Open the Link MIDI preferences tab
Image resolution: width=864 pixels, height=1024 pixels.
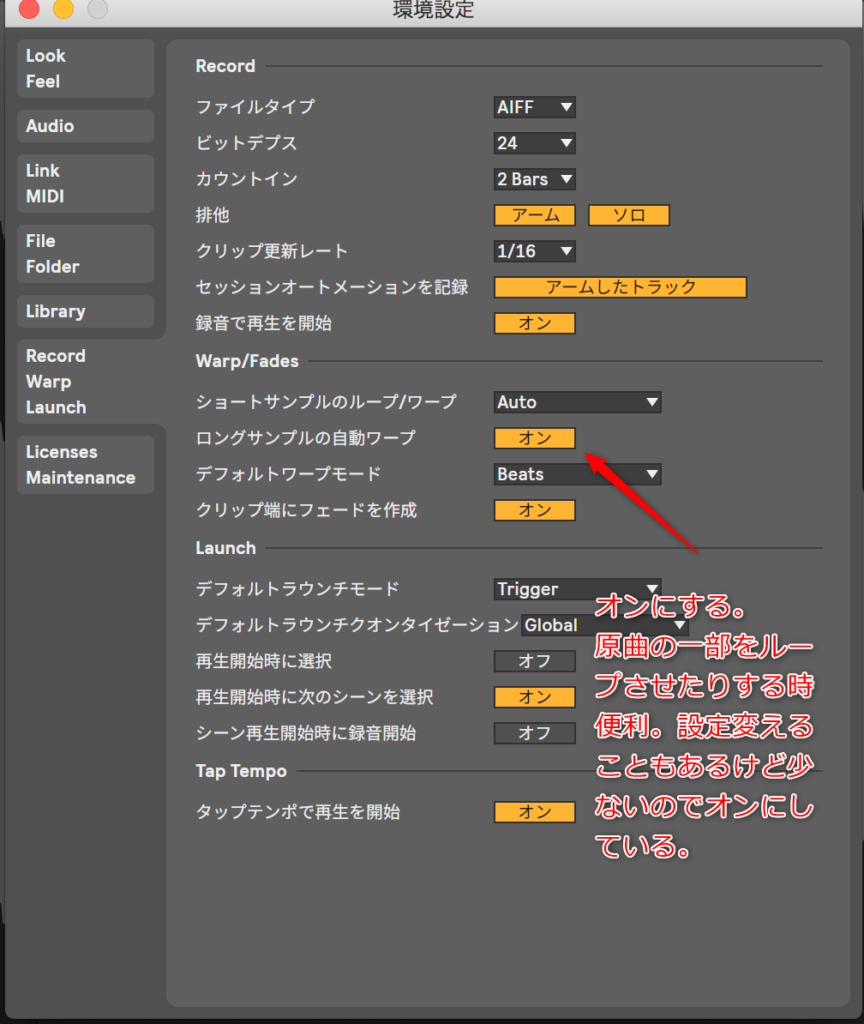pos(85,184)
